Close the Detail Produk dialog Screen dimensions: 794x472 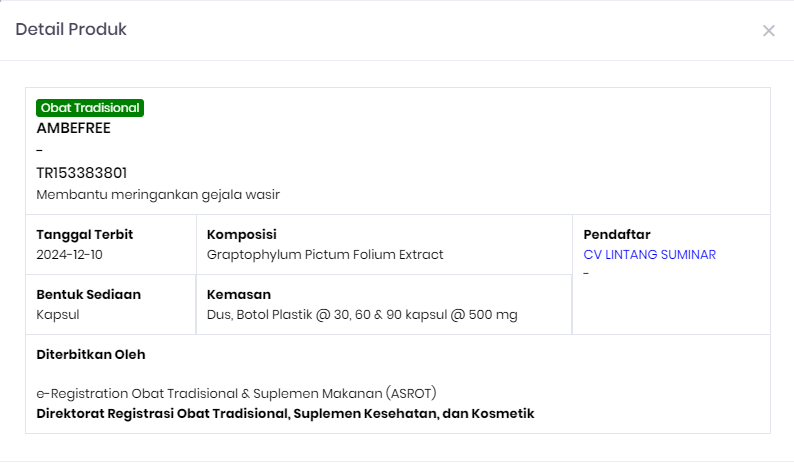click(768, 31)
